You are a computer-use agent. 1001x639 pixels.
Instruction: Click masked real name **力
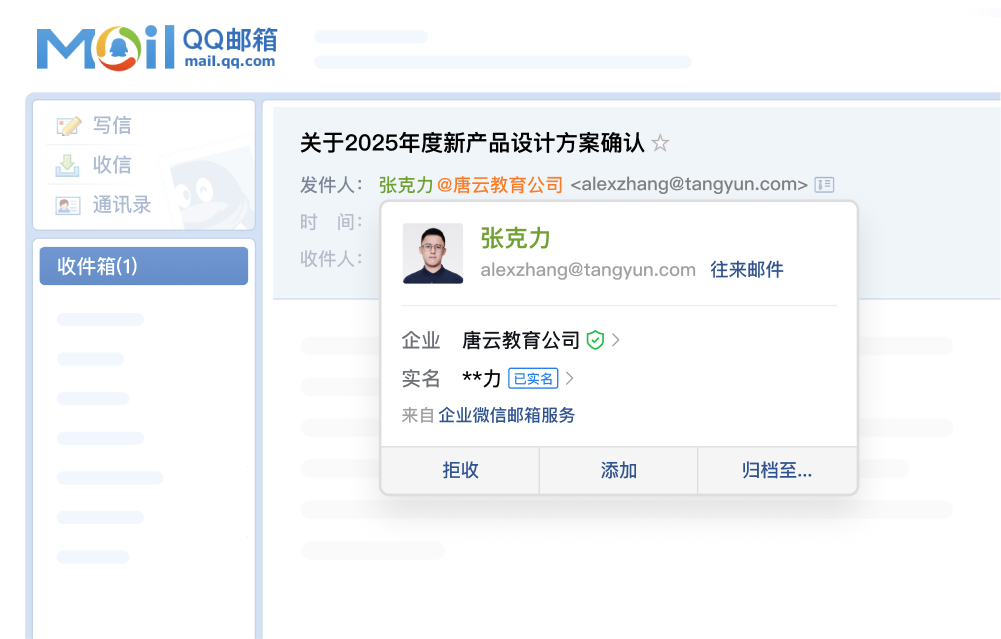tap(481, 379)
